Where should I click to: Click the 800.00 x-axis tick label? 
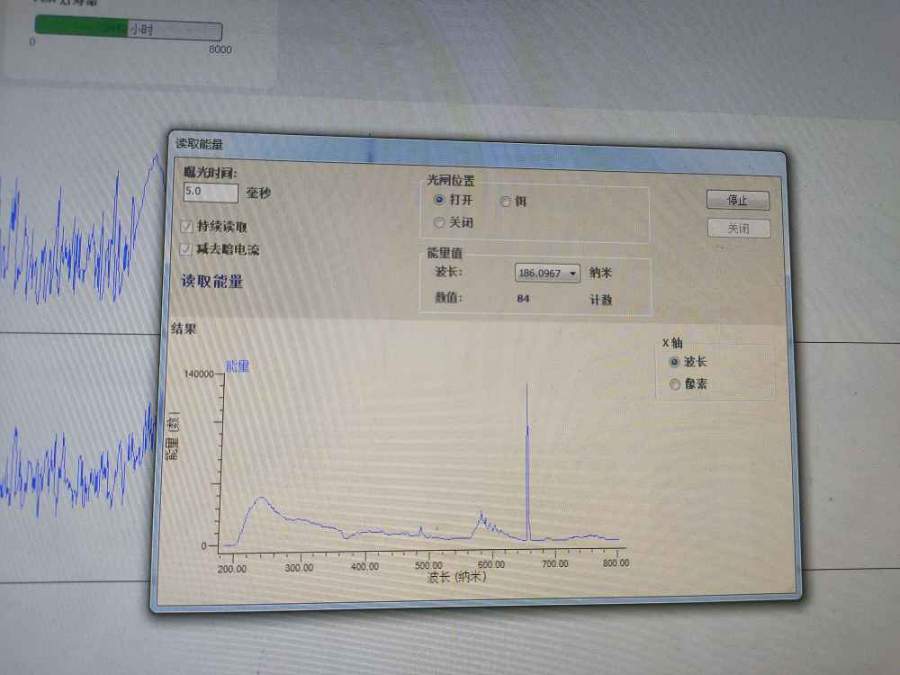(x=616, y=563)
